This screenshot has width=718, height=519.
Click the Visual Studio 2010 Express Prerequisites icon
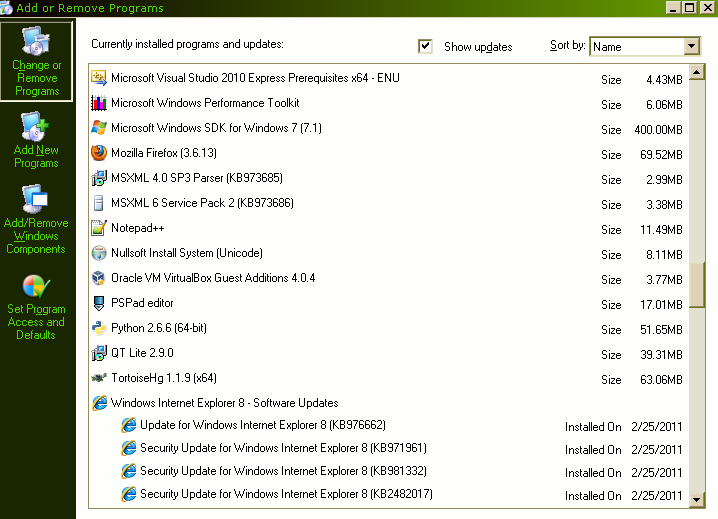[x=98, y=78]
